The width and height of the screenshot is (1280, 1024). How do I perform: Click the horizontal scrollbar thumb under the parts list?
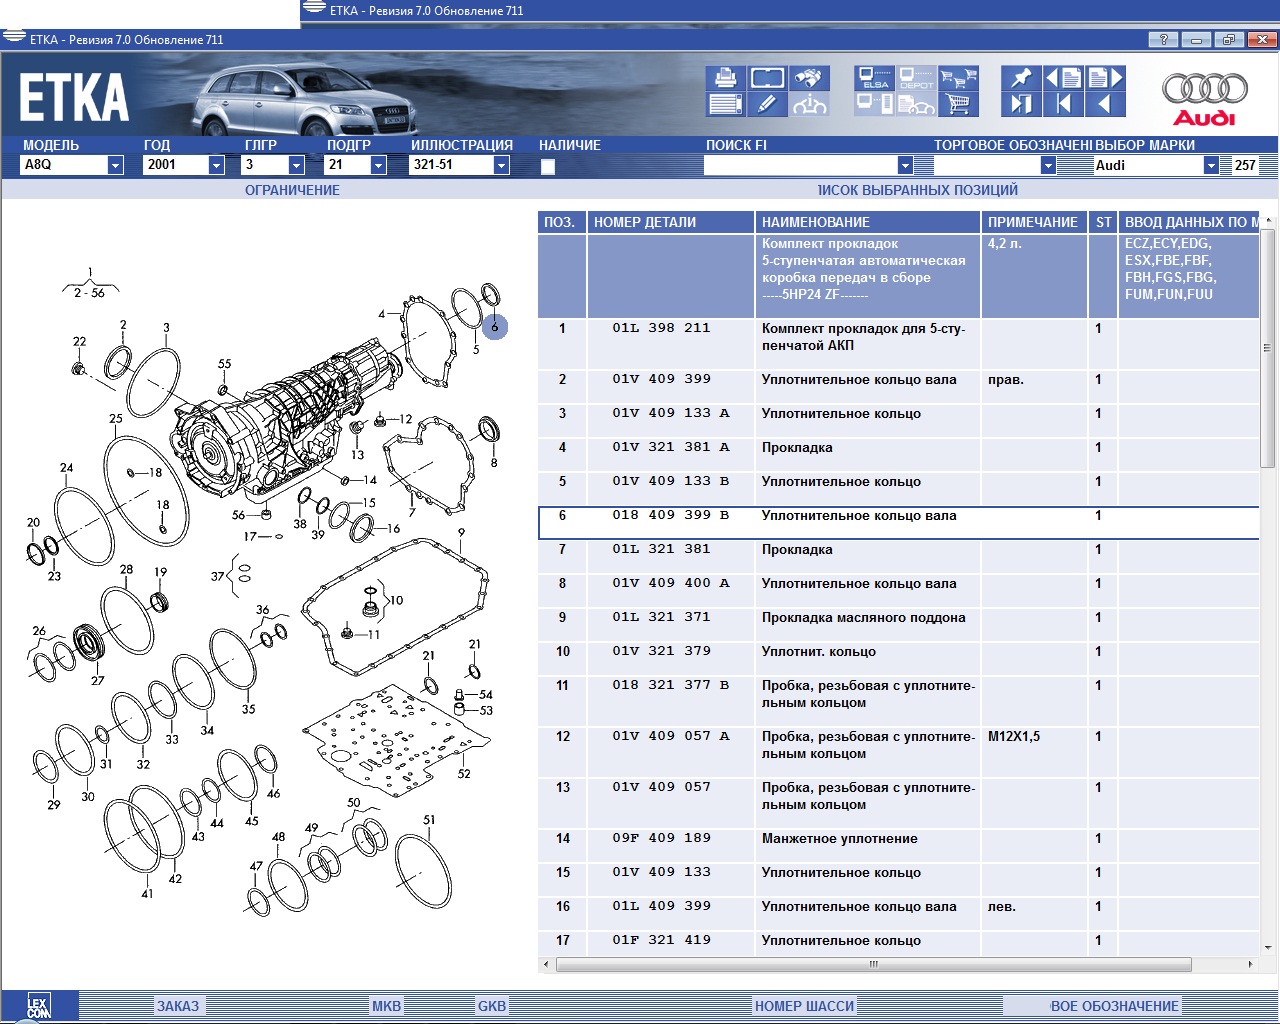(x=873, y=965)
